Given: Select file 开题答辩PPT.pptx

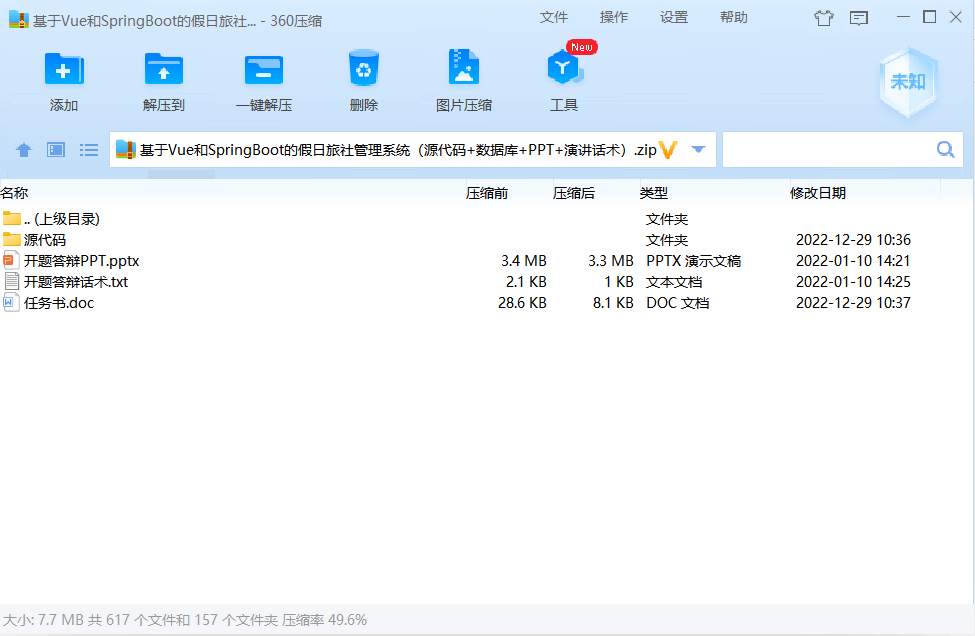Looking at the screenshot, I should coord(488,261).
